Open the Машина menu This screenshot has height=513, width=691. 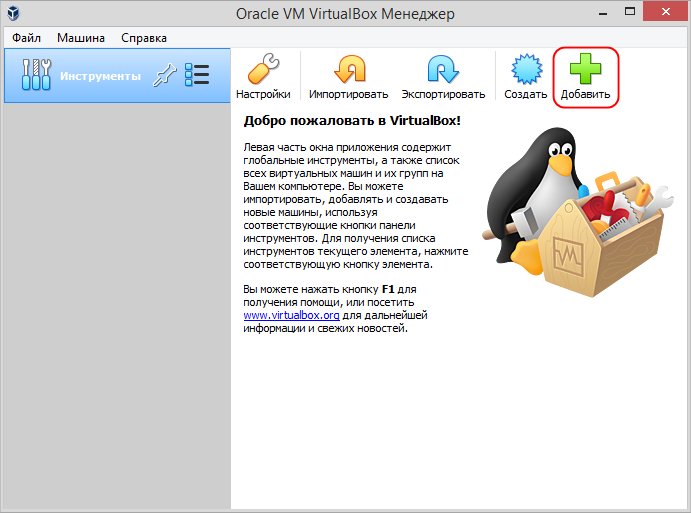tap(81, 38)
